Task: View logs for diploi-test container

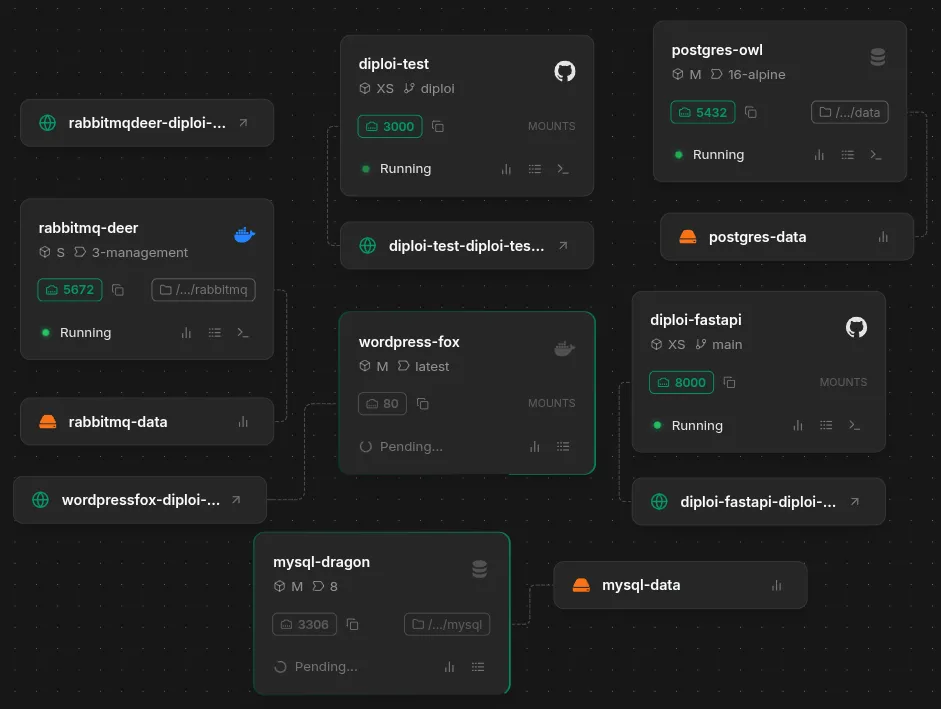Action: 534,168
